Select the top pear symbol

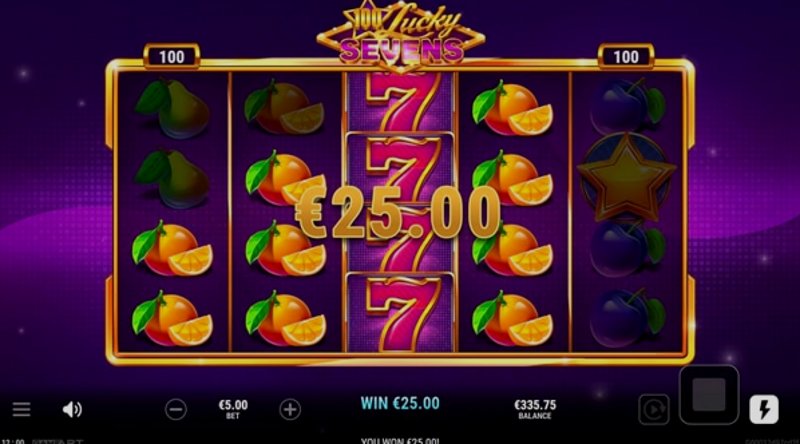click(172, 109)
